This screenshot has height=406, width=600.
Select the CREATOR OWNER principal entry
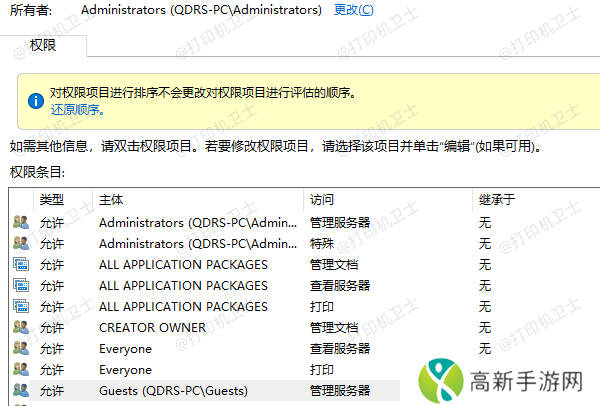tap(152, 328)
